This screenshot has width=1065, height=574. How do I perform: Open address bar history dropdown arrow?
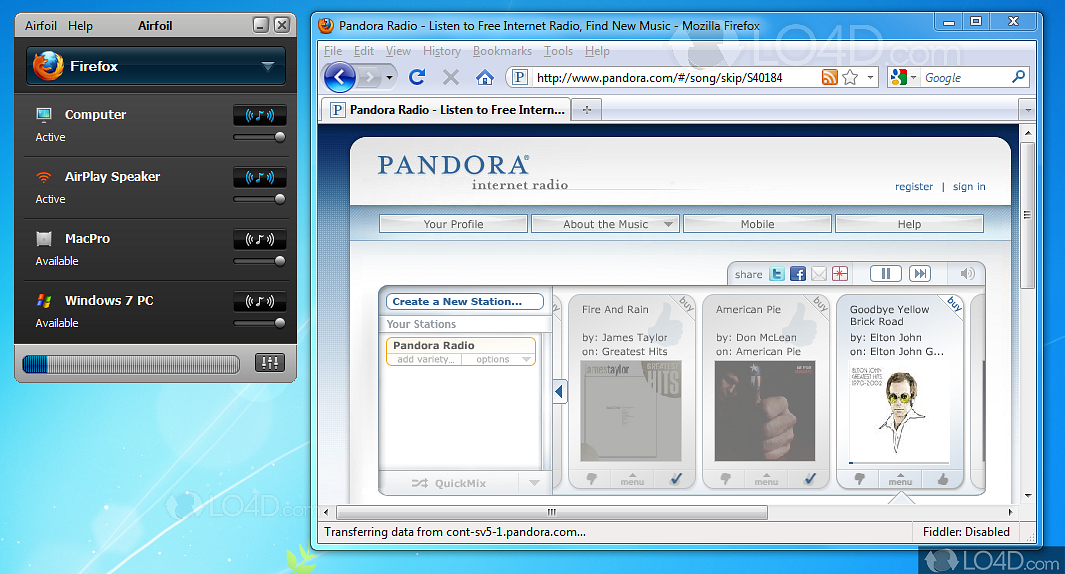pos(870,77)
